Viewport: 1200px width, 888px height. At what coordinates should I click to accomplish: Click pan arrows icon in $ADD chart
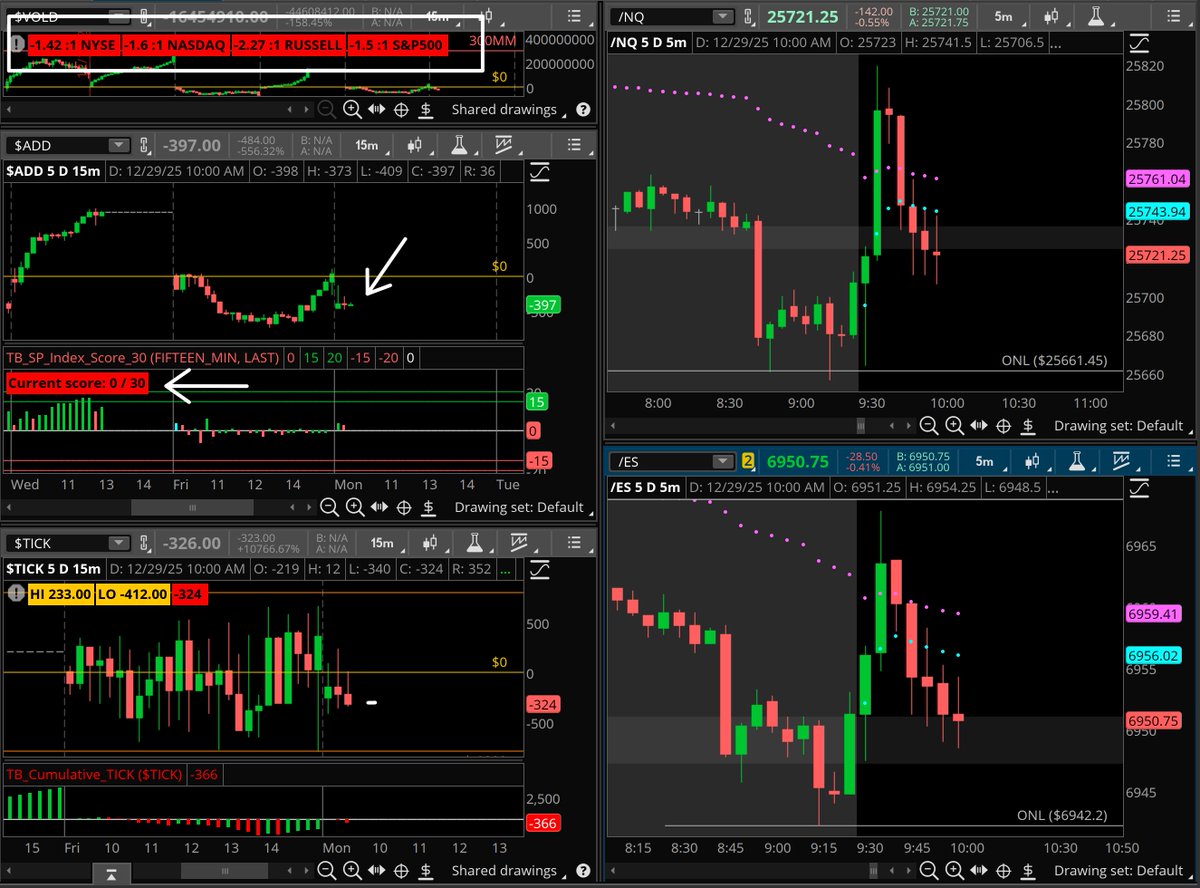click(x=378, y=507)
